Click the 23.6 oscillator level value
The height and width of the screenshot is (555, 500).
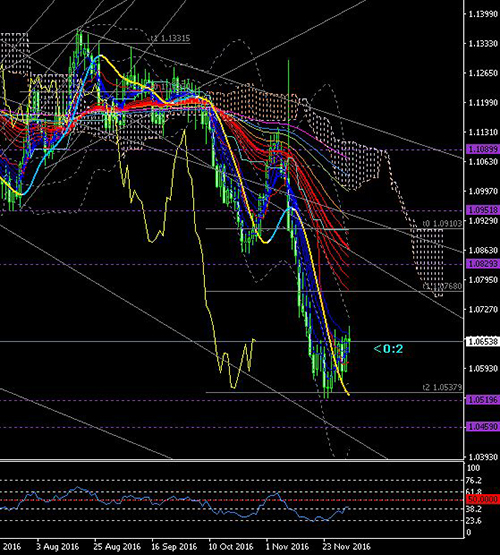coord(475,521)
